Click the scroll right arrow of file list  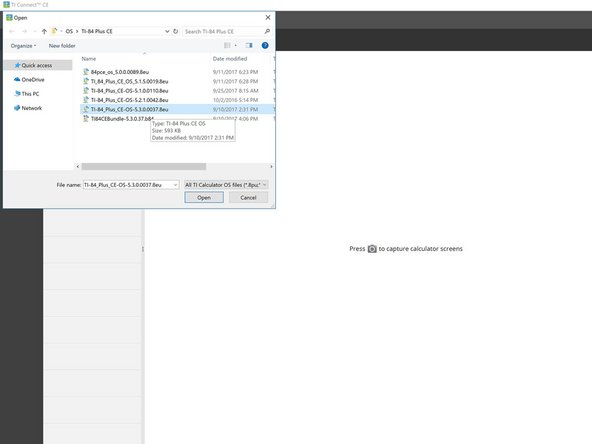click(x=271, y=166)
